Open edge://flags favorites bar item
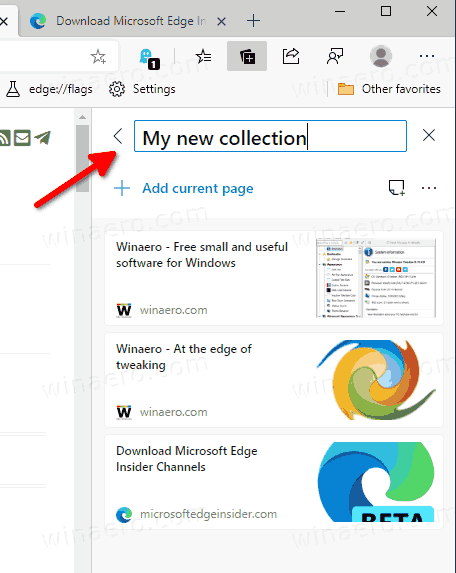The image size is (456, 573). coord(49,89)
